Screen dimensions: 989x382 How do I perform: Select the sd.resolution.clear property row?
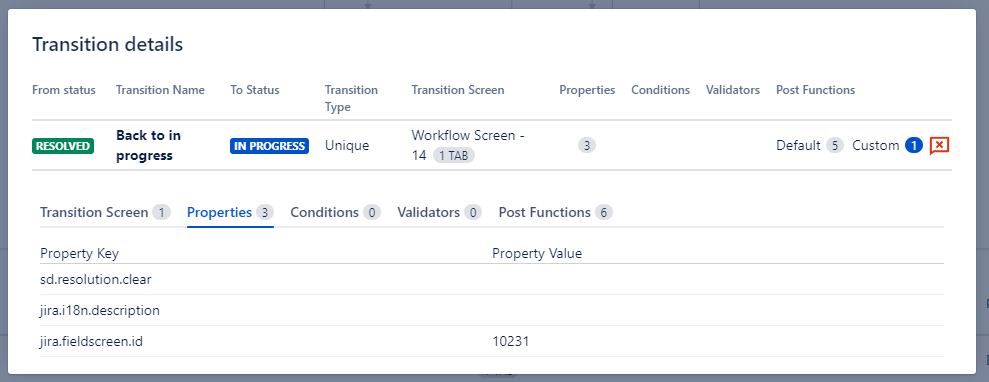(492, 279)
